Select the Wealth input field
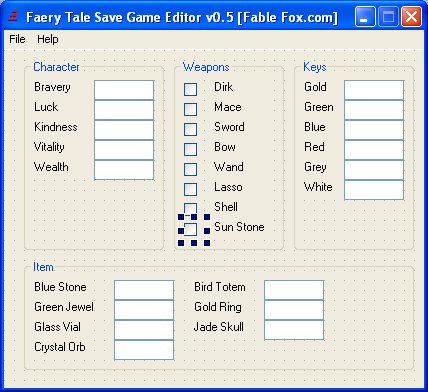 [124, 170]
